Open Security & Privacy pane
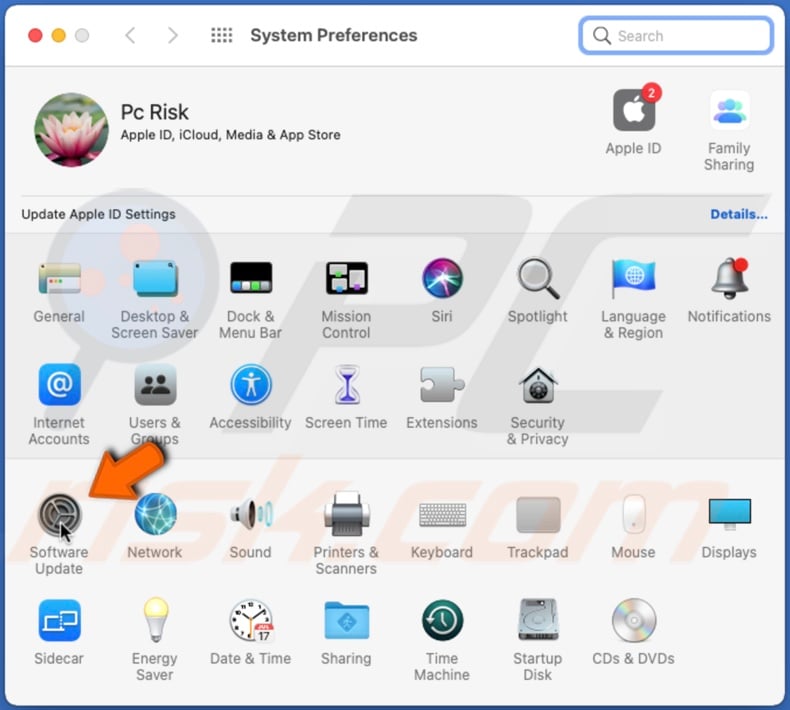The height and width of the screenshot is (710, 790). (x=538, y=384)
